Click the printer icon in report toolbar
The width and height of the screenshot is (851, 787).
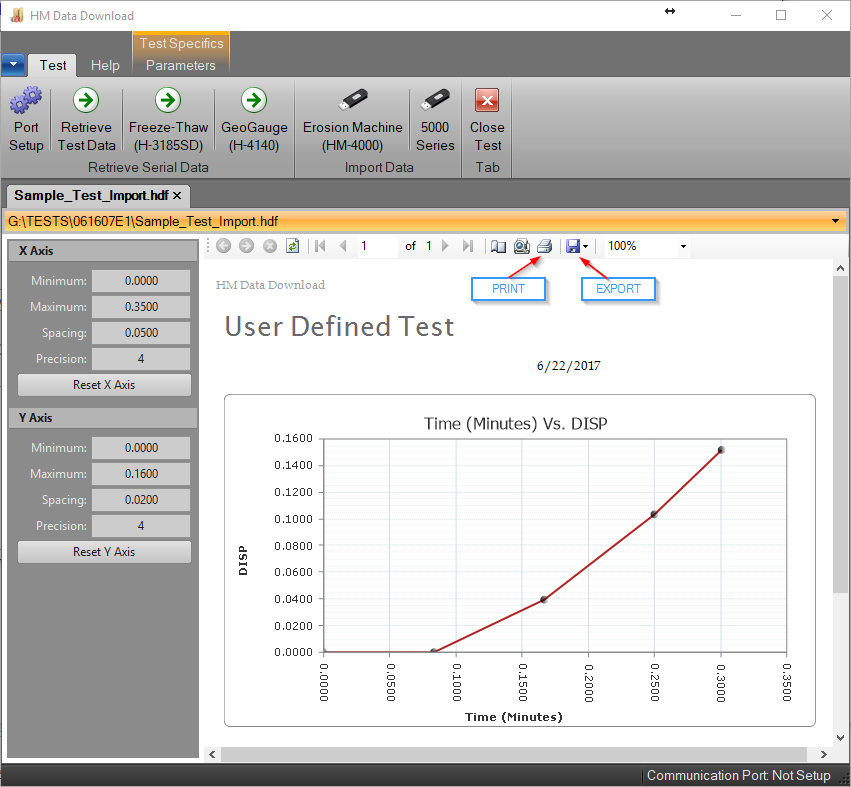[x=544, y=246]
